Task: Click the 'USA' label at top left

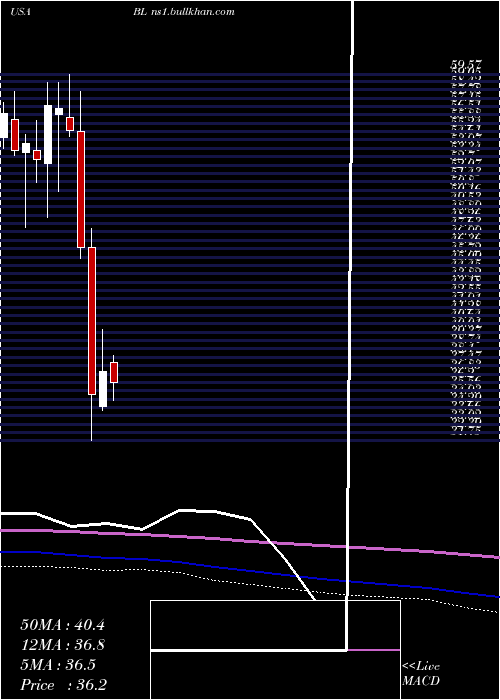Action: 21,12
